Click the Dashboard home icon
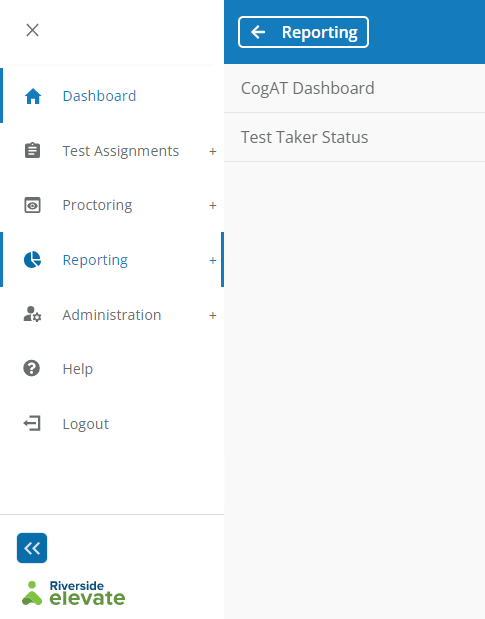The height and width of the screenshot is (619, 485). point(33,96)
